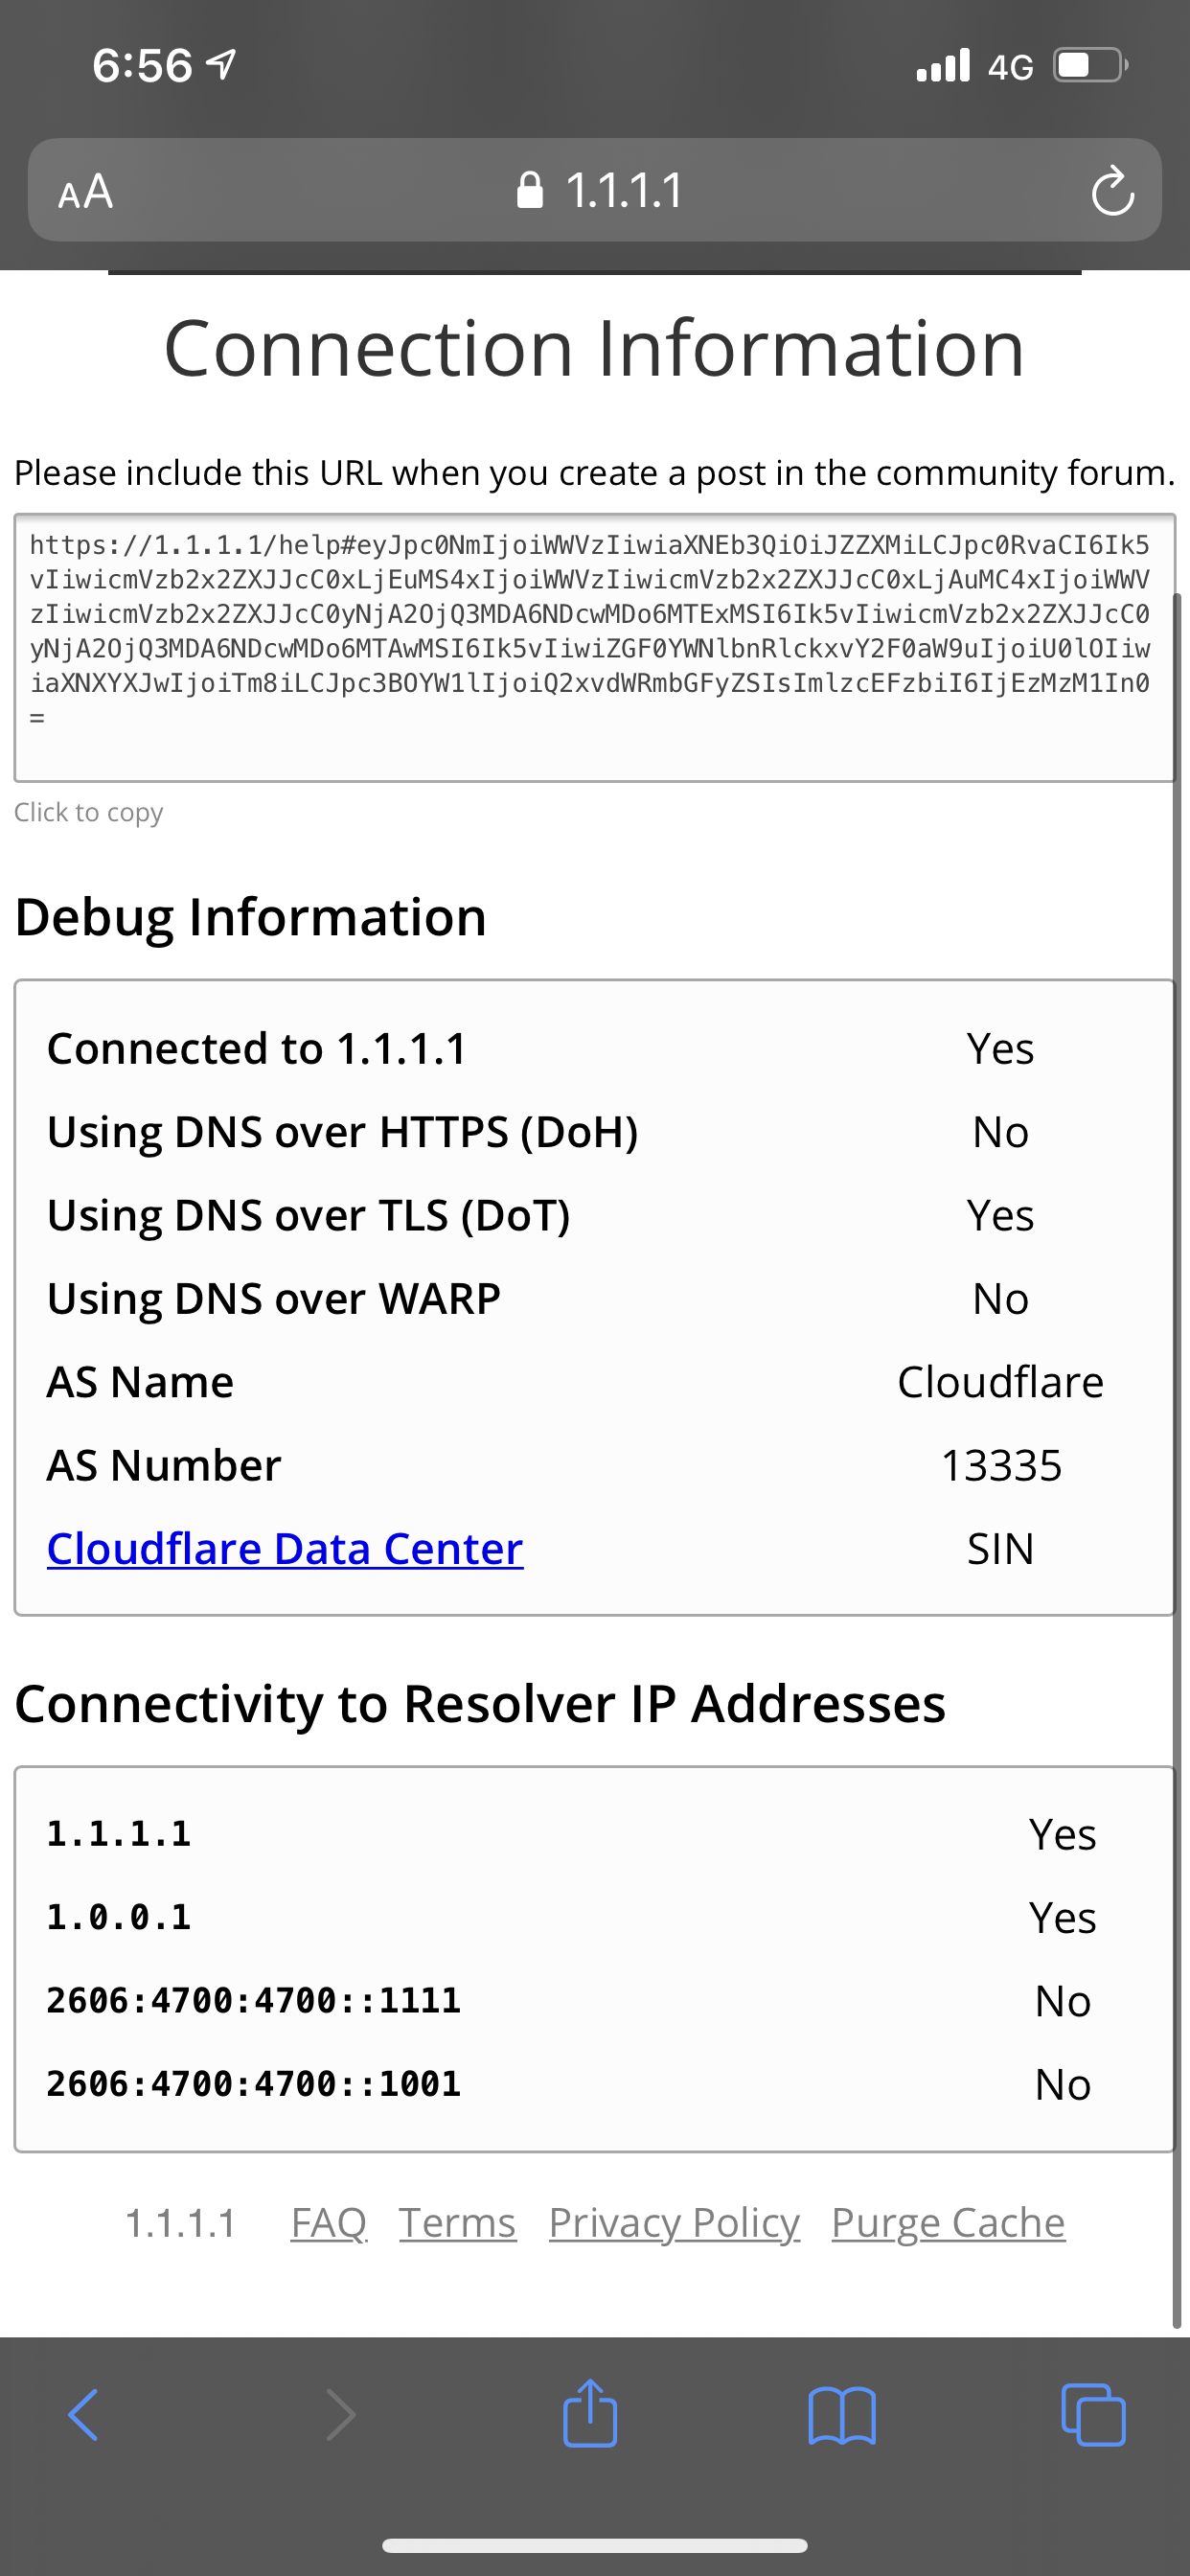Open the Terms footer link
Viewport: 1190px width, 2576px height.
click(458, 2222)
